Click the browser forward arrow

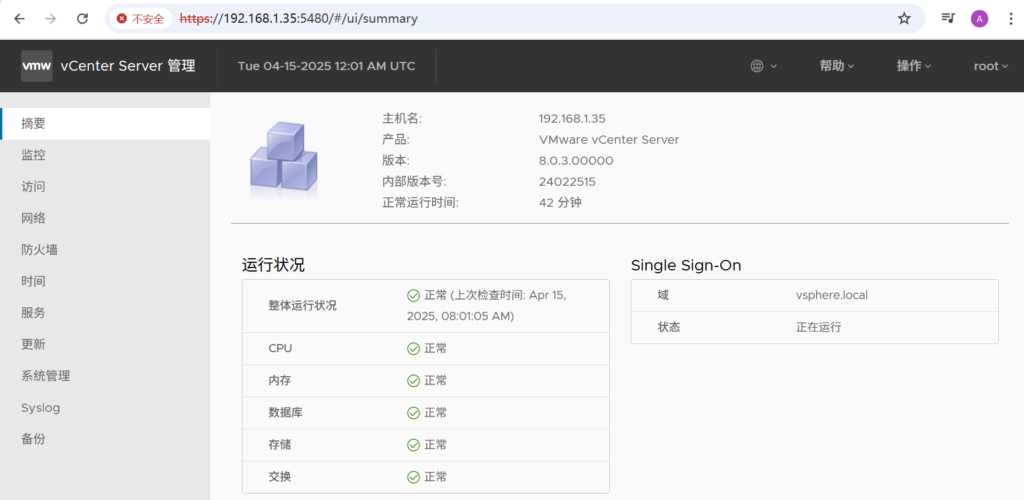point(51,19)
